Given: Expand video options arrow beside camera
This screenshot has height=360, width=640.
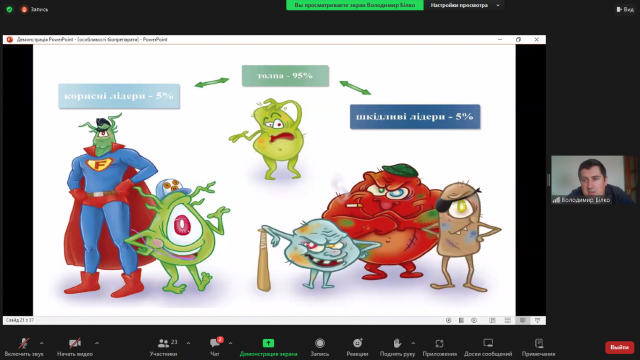Looking at the screenshot, I should tap(97, 343).
